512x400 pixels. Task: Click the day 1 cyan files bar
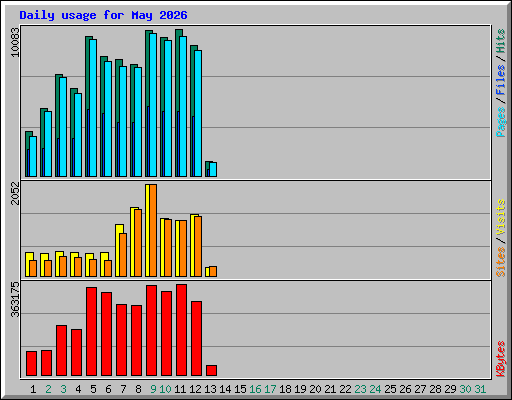point(33,156)
